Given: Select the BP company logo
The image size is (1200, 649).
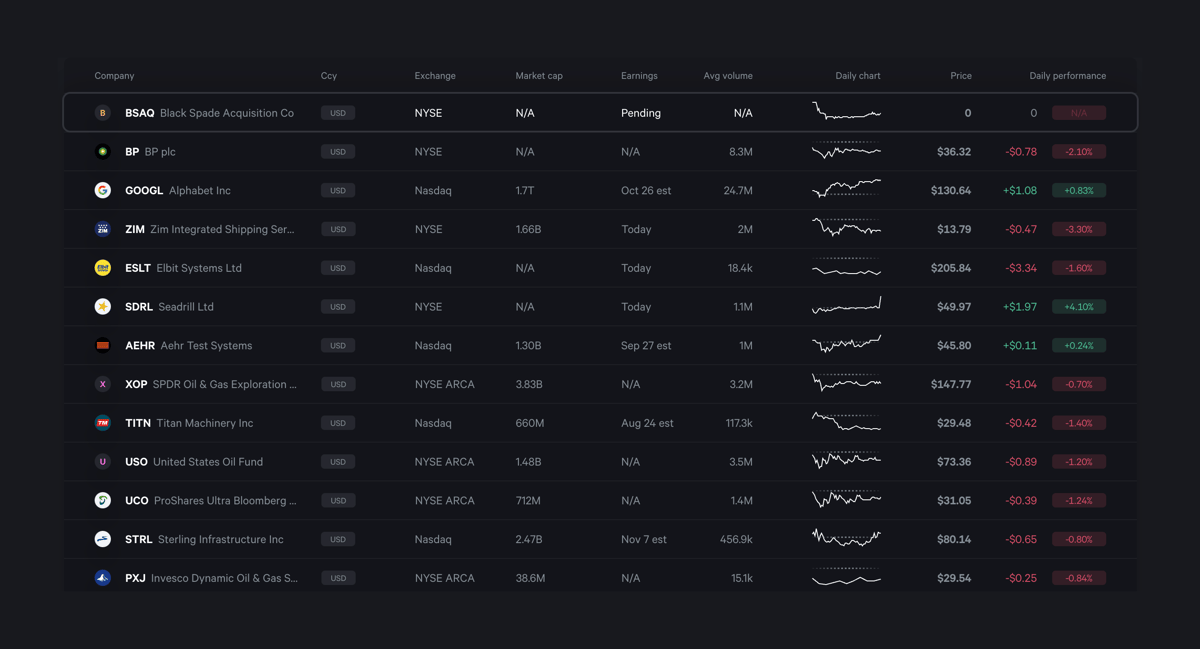Looking at the screenshot, I should point(103,151).
